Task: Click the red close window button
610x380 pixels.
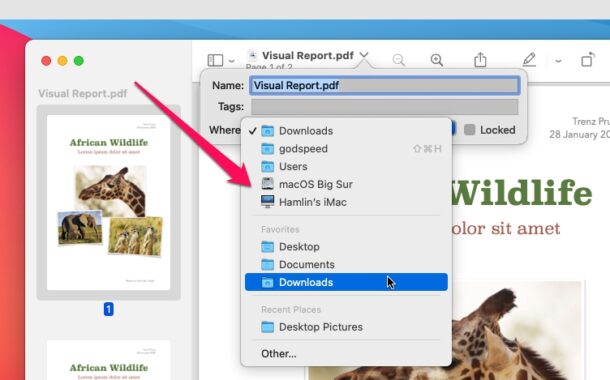Action: click(46, 61)
